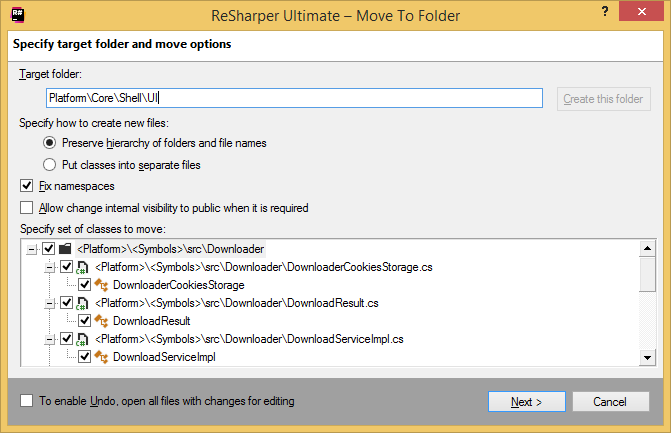The width and height of the screenshot is (671, 433).
Task: Click the DownloaderCookiesStorage class icon
Action: (x=101, y=285)
